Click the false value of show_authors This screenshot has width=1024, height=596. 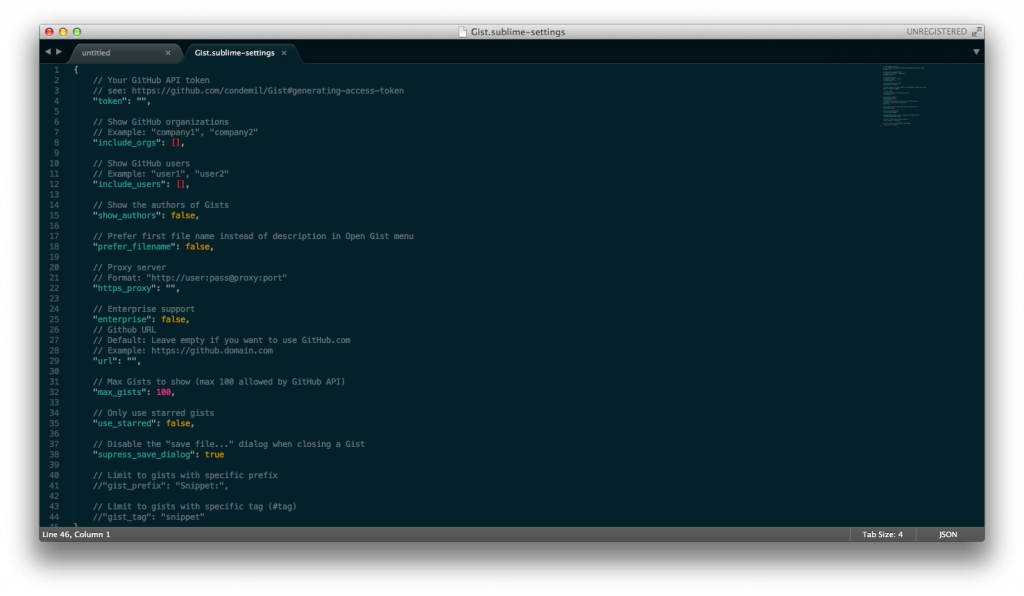tap(183, 215)
